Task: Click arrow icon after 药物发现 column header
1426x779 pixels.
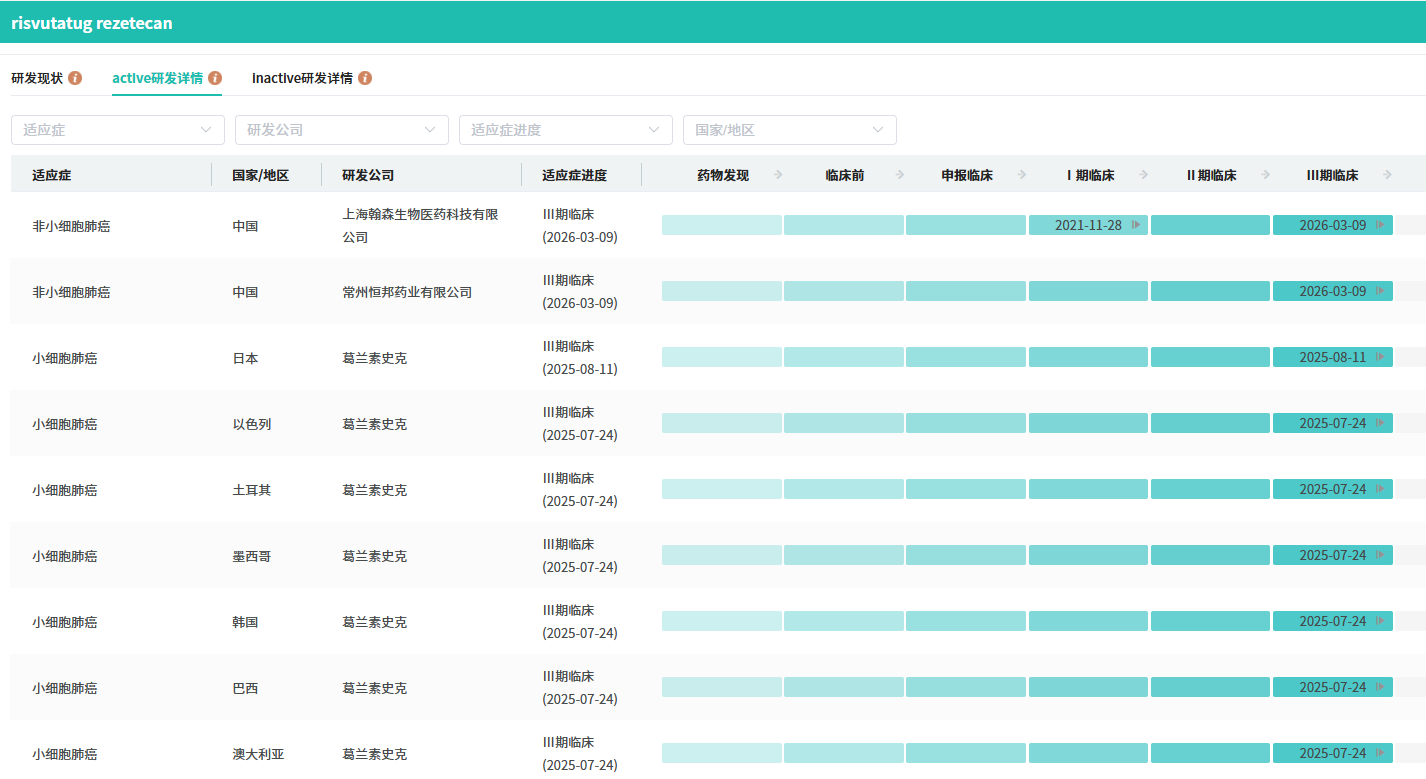Action: 778,175
